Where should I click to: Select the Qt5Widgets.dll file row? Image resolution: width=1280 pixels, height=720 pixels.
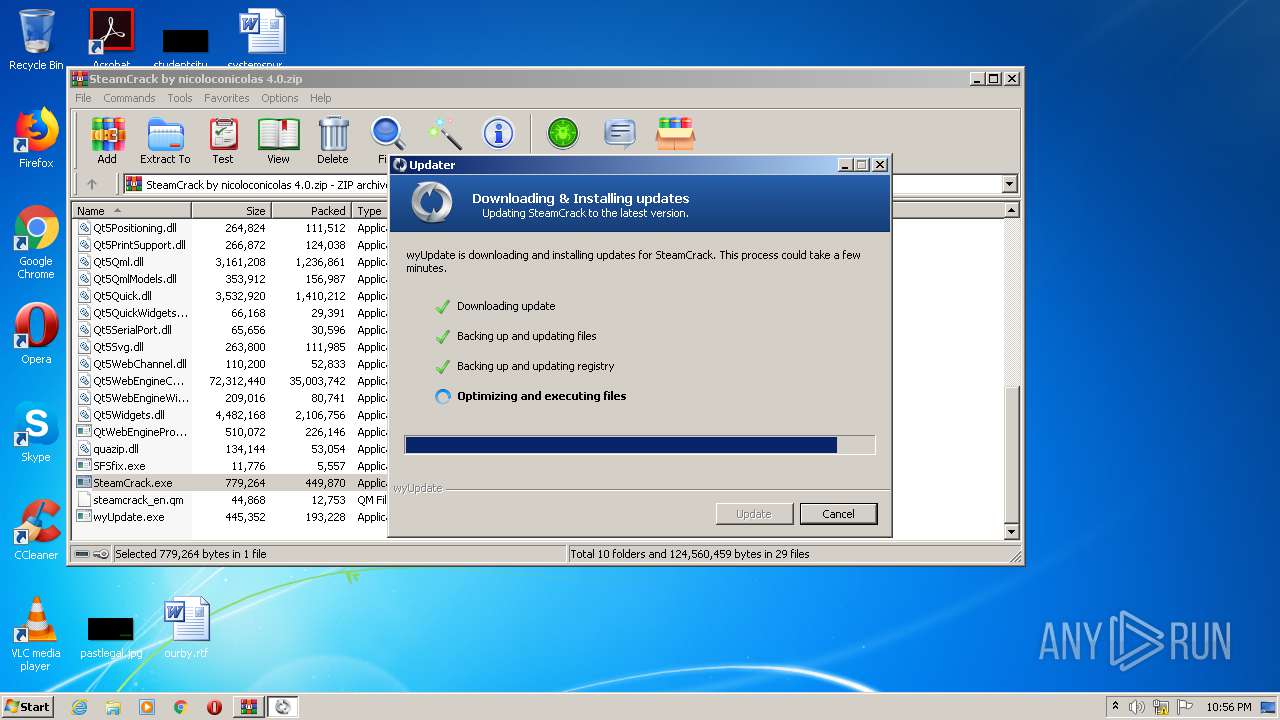point(231,415)
